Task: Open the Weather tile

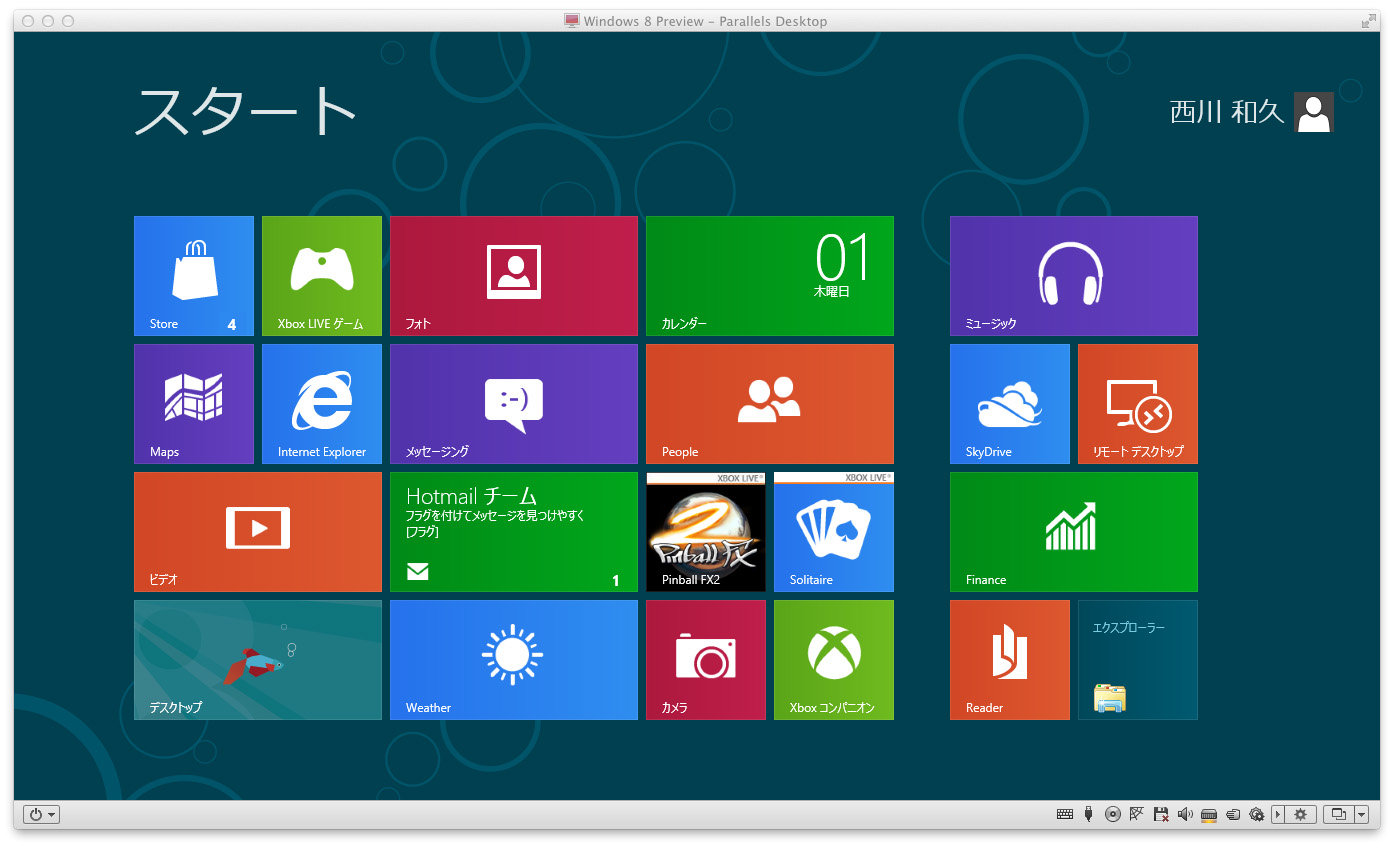Action: [x=514, y=660]
